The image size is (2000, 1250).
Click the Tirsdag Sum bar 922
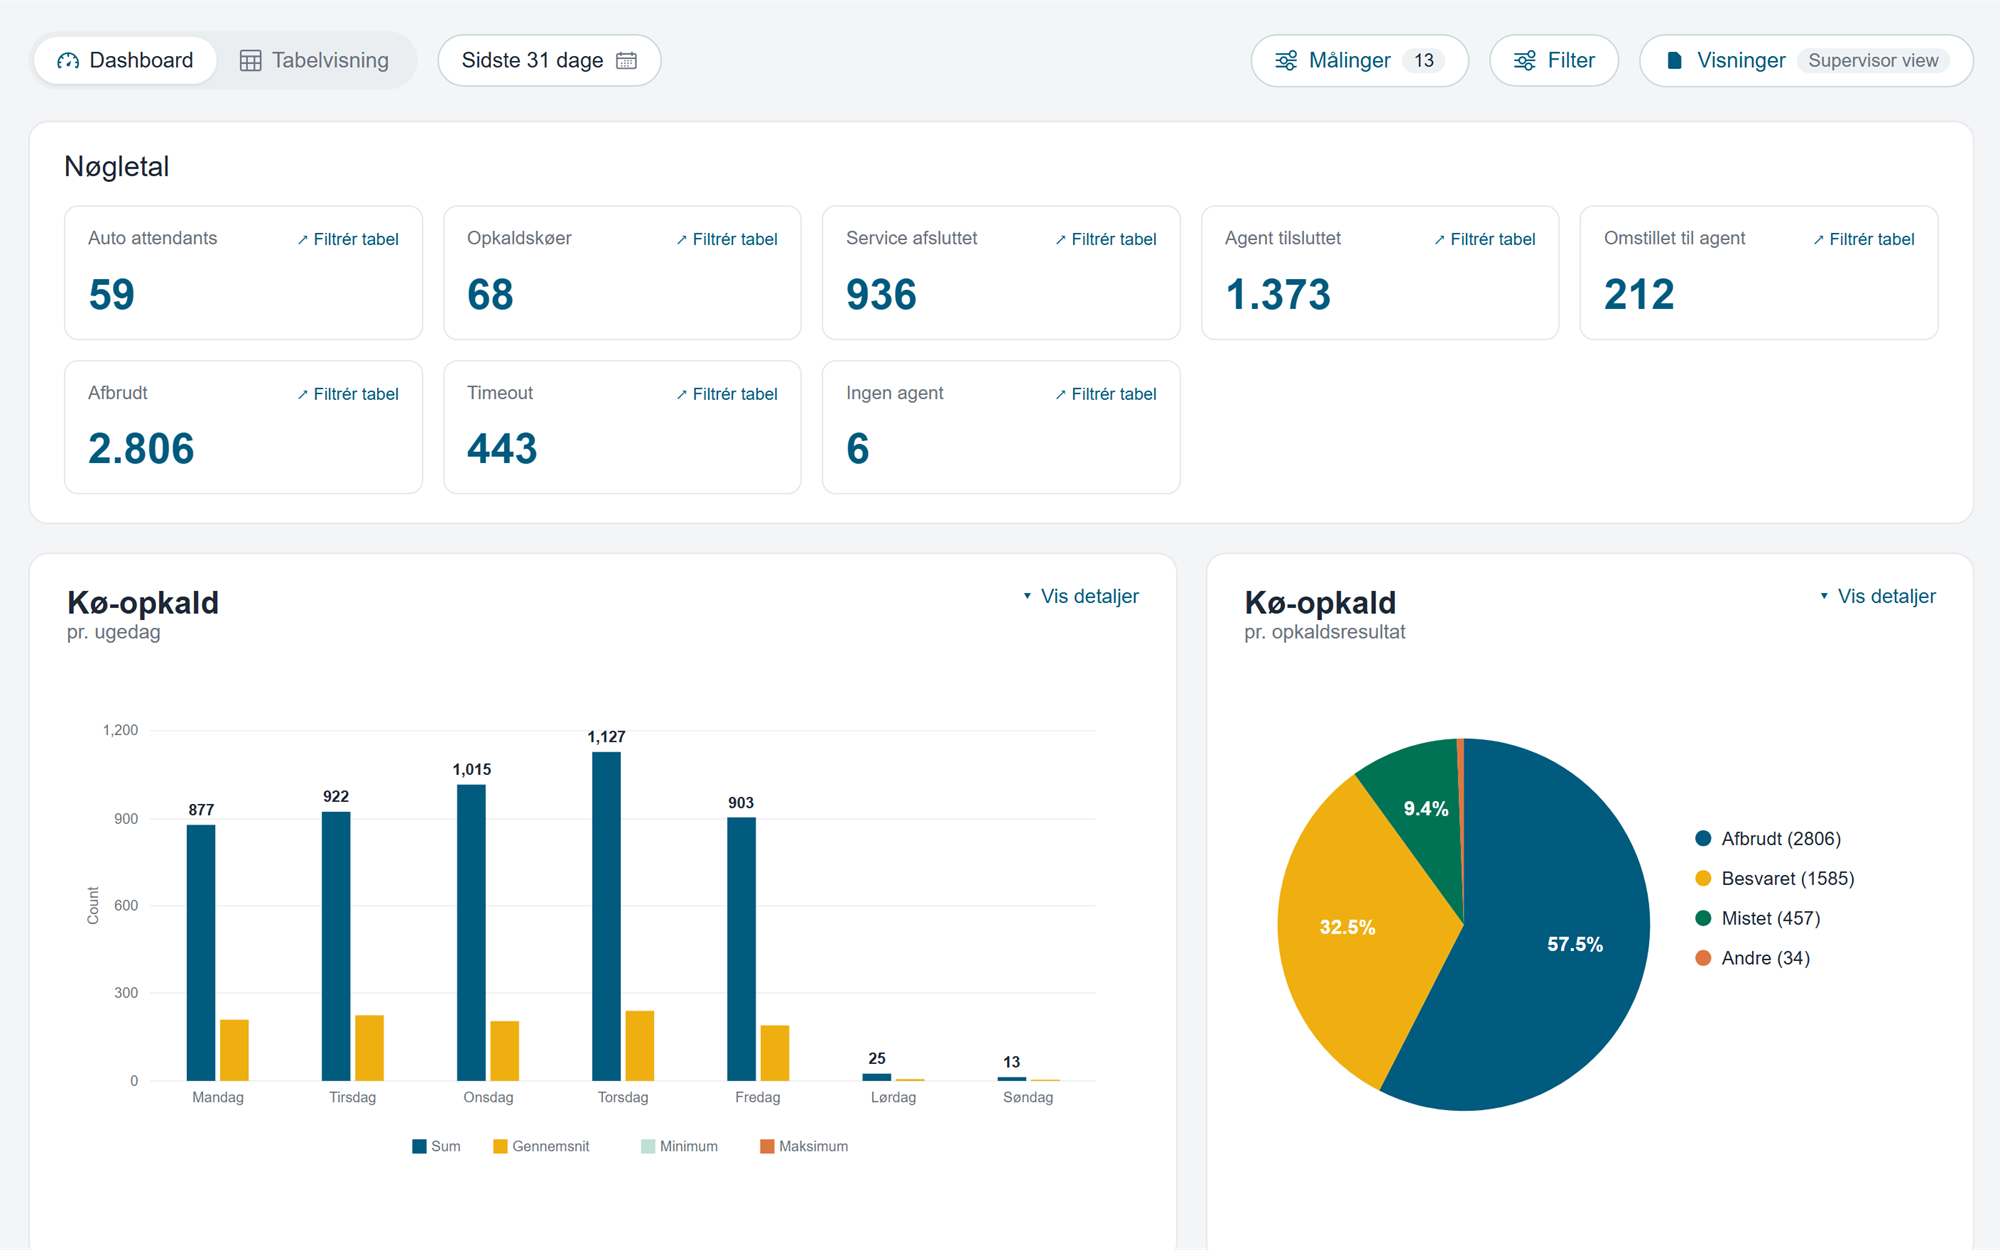coord(336,946)
